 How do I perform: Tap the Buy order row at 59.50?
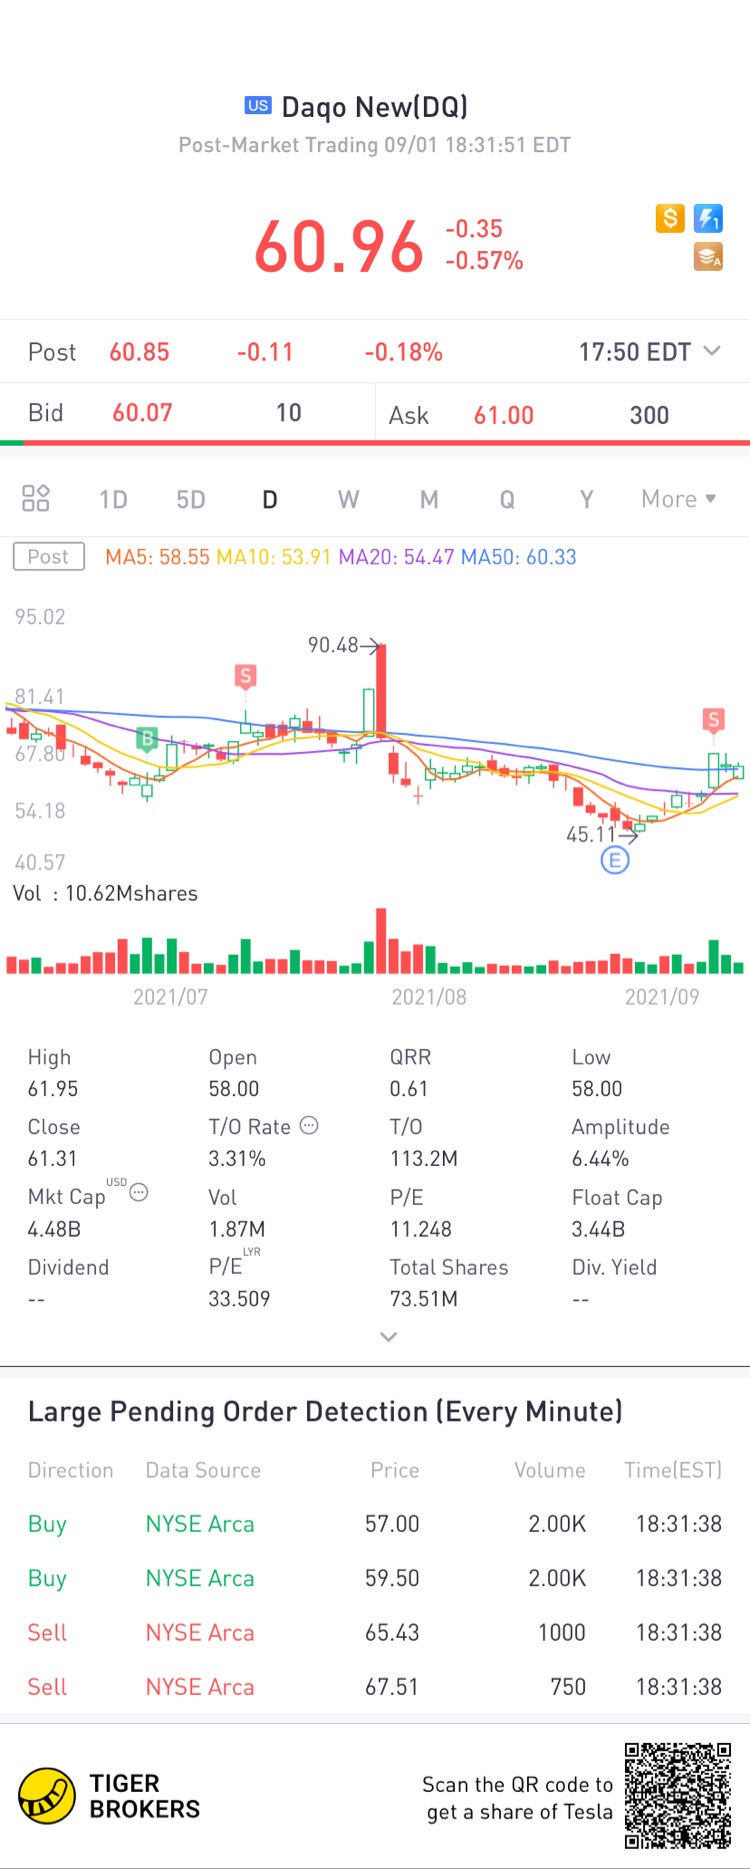pos(375,1578)
